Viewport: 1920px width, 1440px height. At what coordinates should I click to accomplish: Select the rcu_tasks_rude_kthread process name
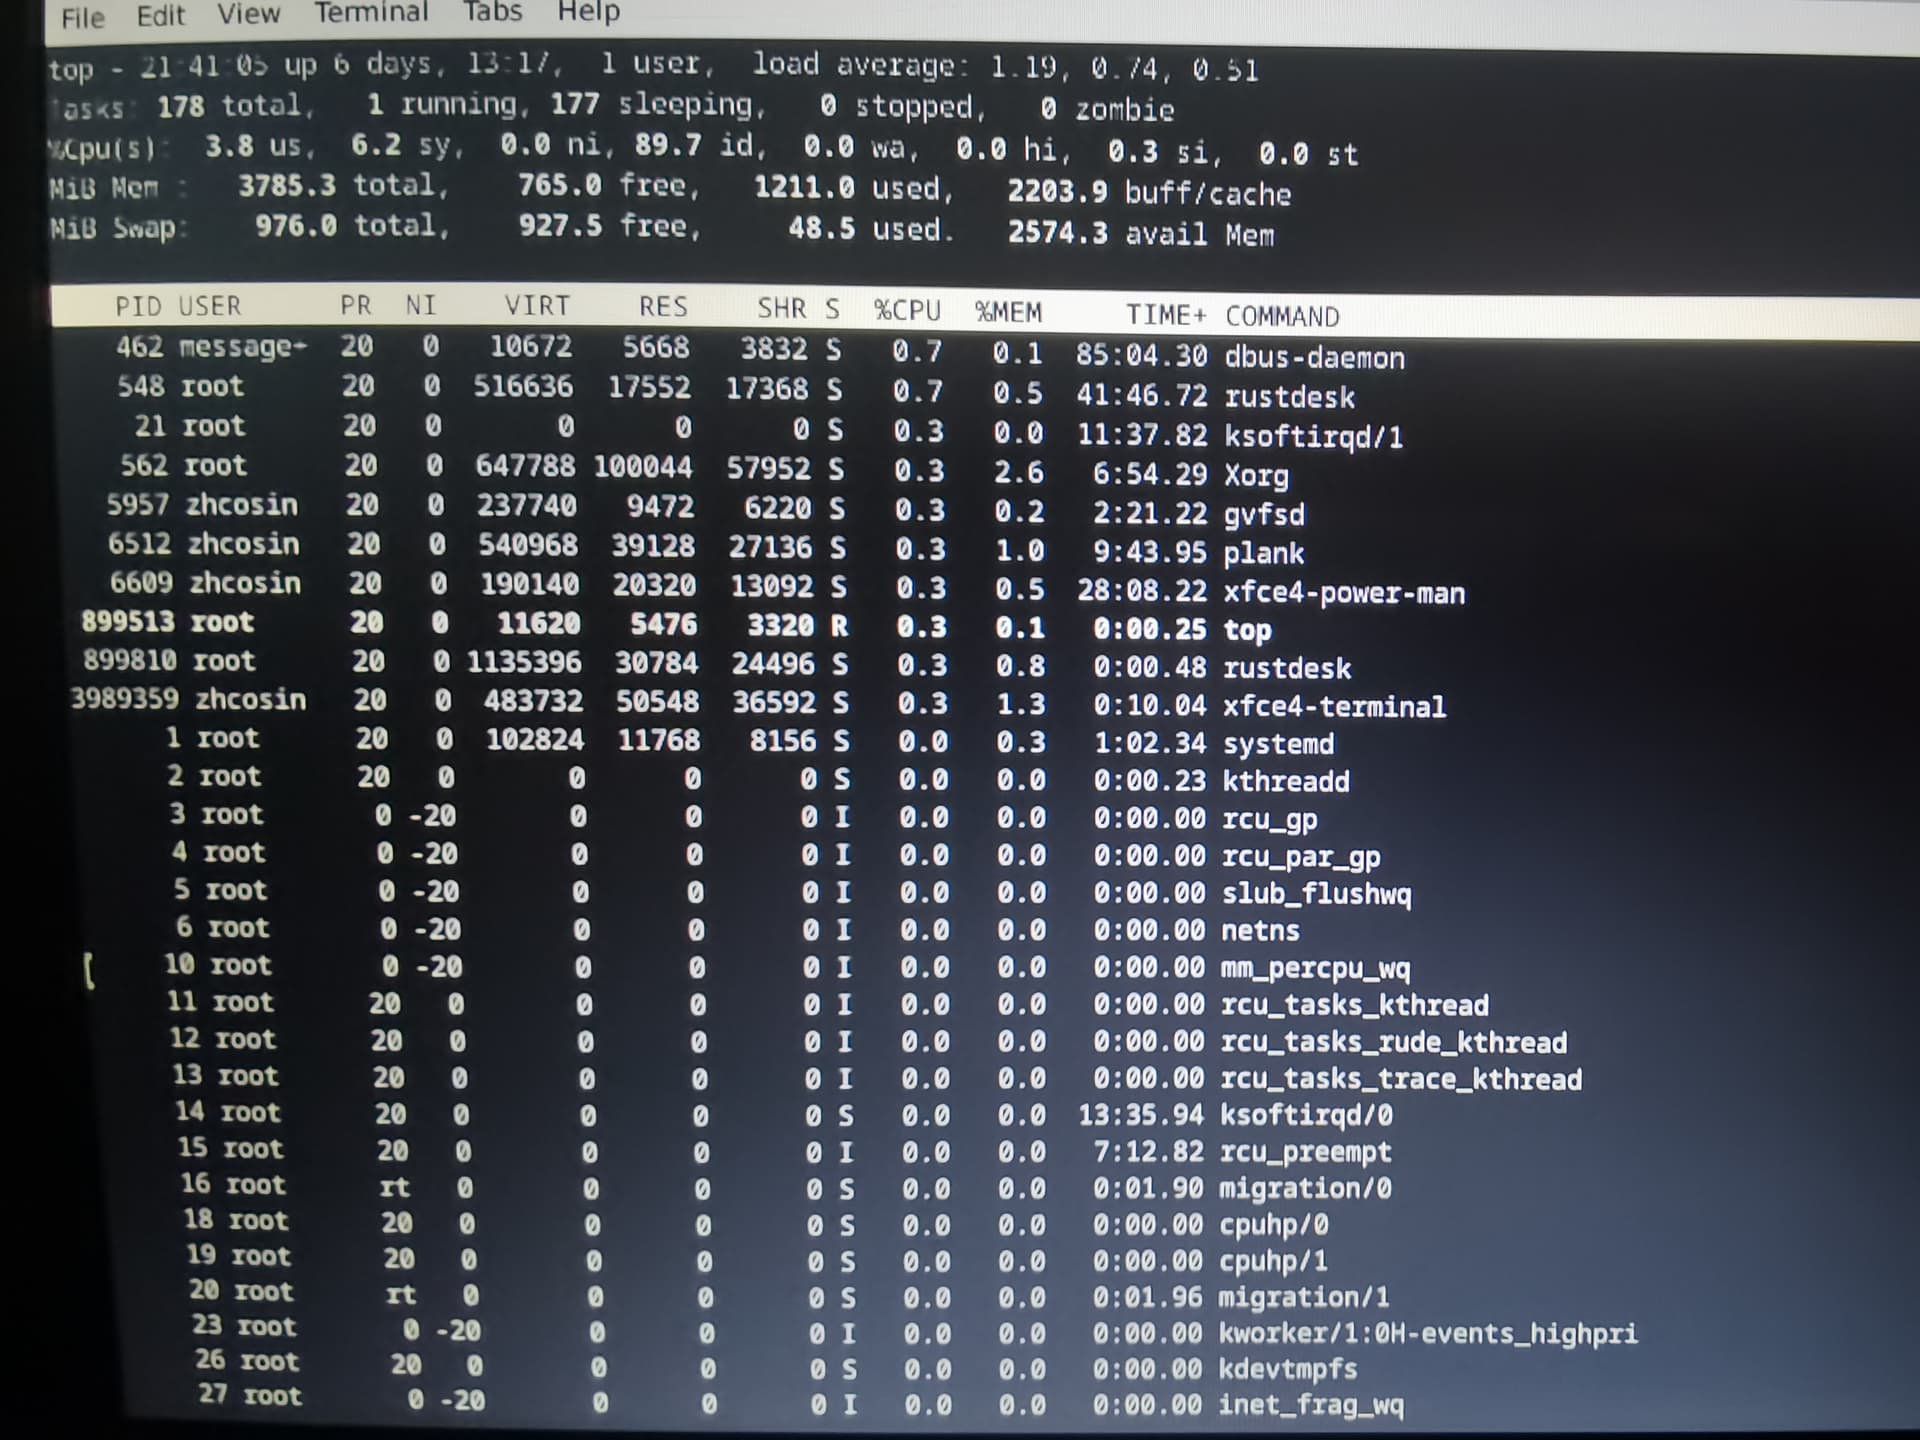coord(1393,1042)
